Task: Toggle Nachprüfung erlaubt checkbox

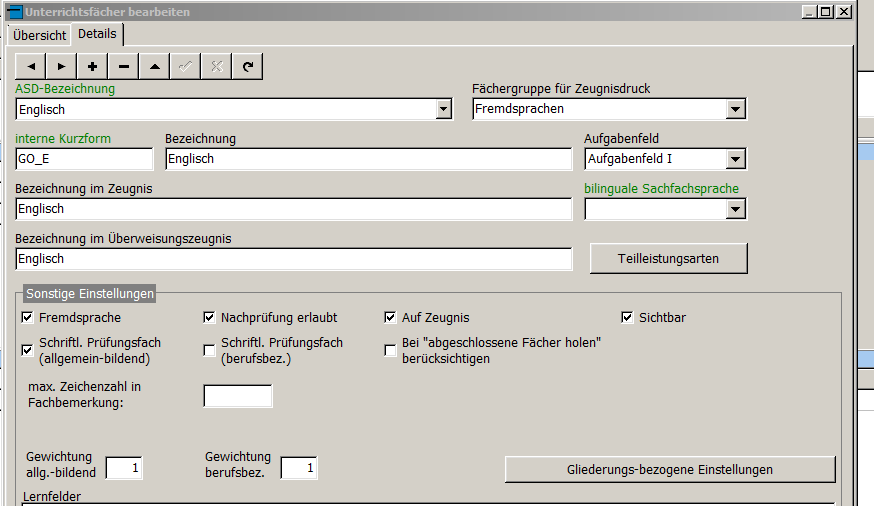Action: (209, 318)
